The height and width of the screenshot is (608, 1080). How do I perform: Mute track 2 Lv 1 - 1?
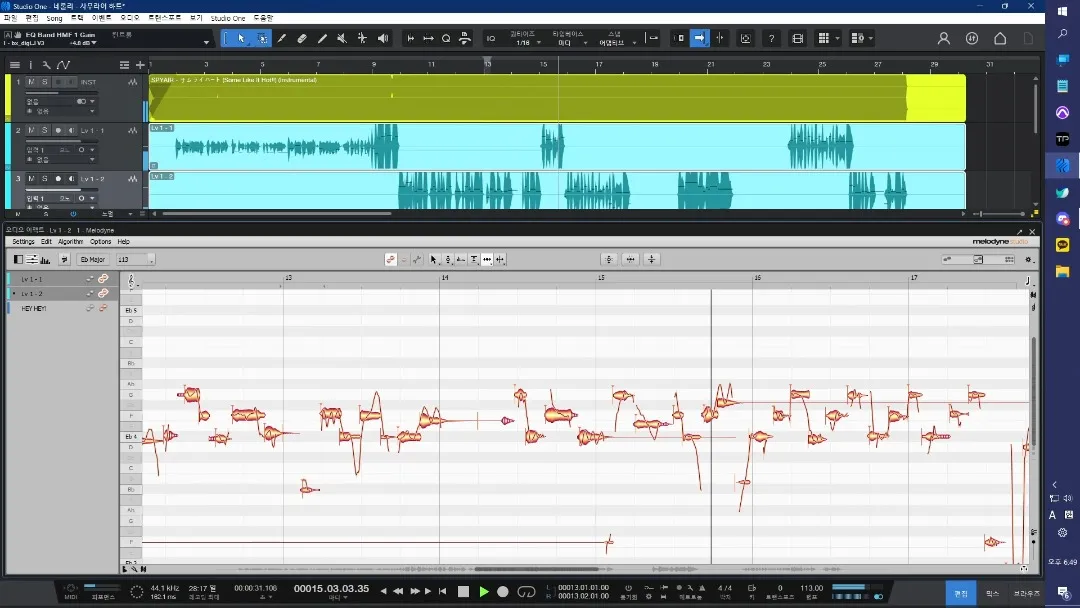(31, 130)
